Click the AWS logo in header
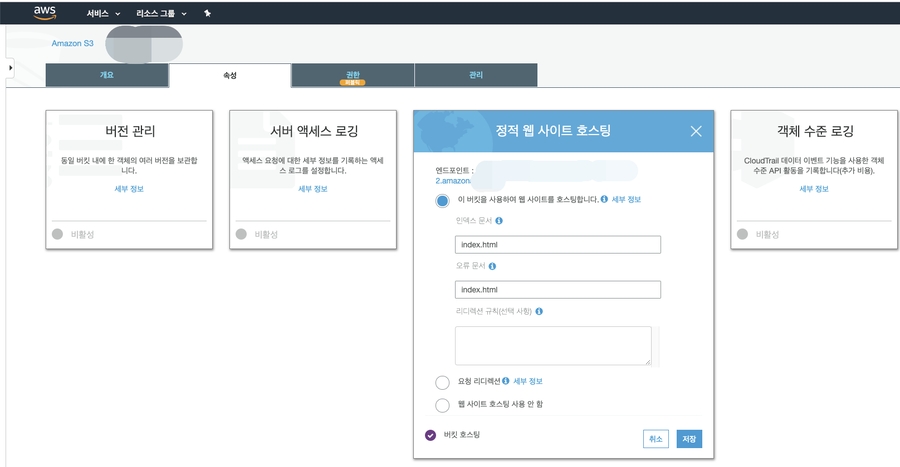Viewport: 900px width, 467px height. (x=46, y=13)
